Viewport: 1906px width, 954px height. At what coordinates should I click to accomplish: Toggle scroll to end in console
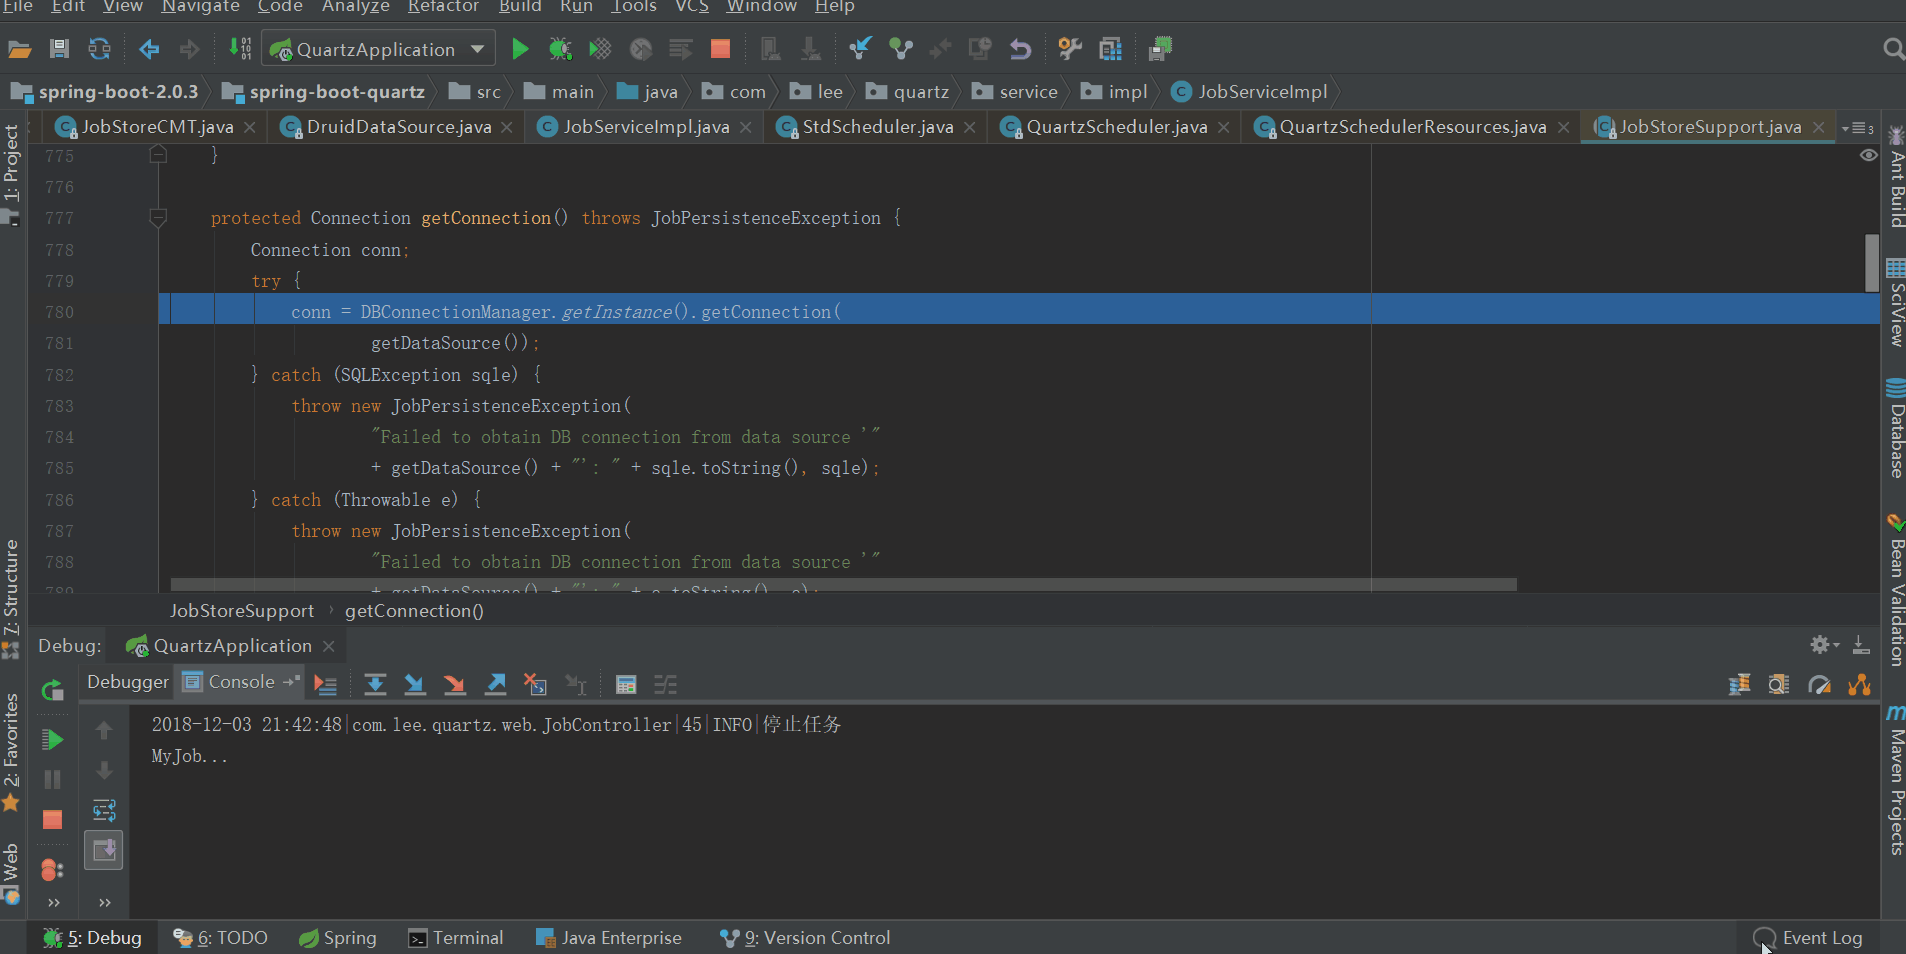click(103, 850)
